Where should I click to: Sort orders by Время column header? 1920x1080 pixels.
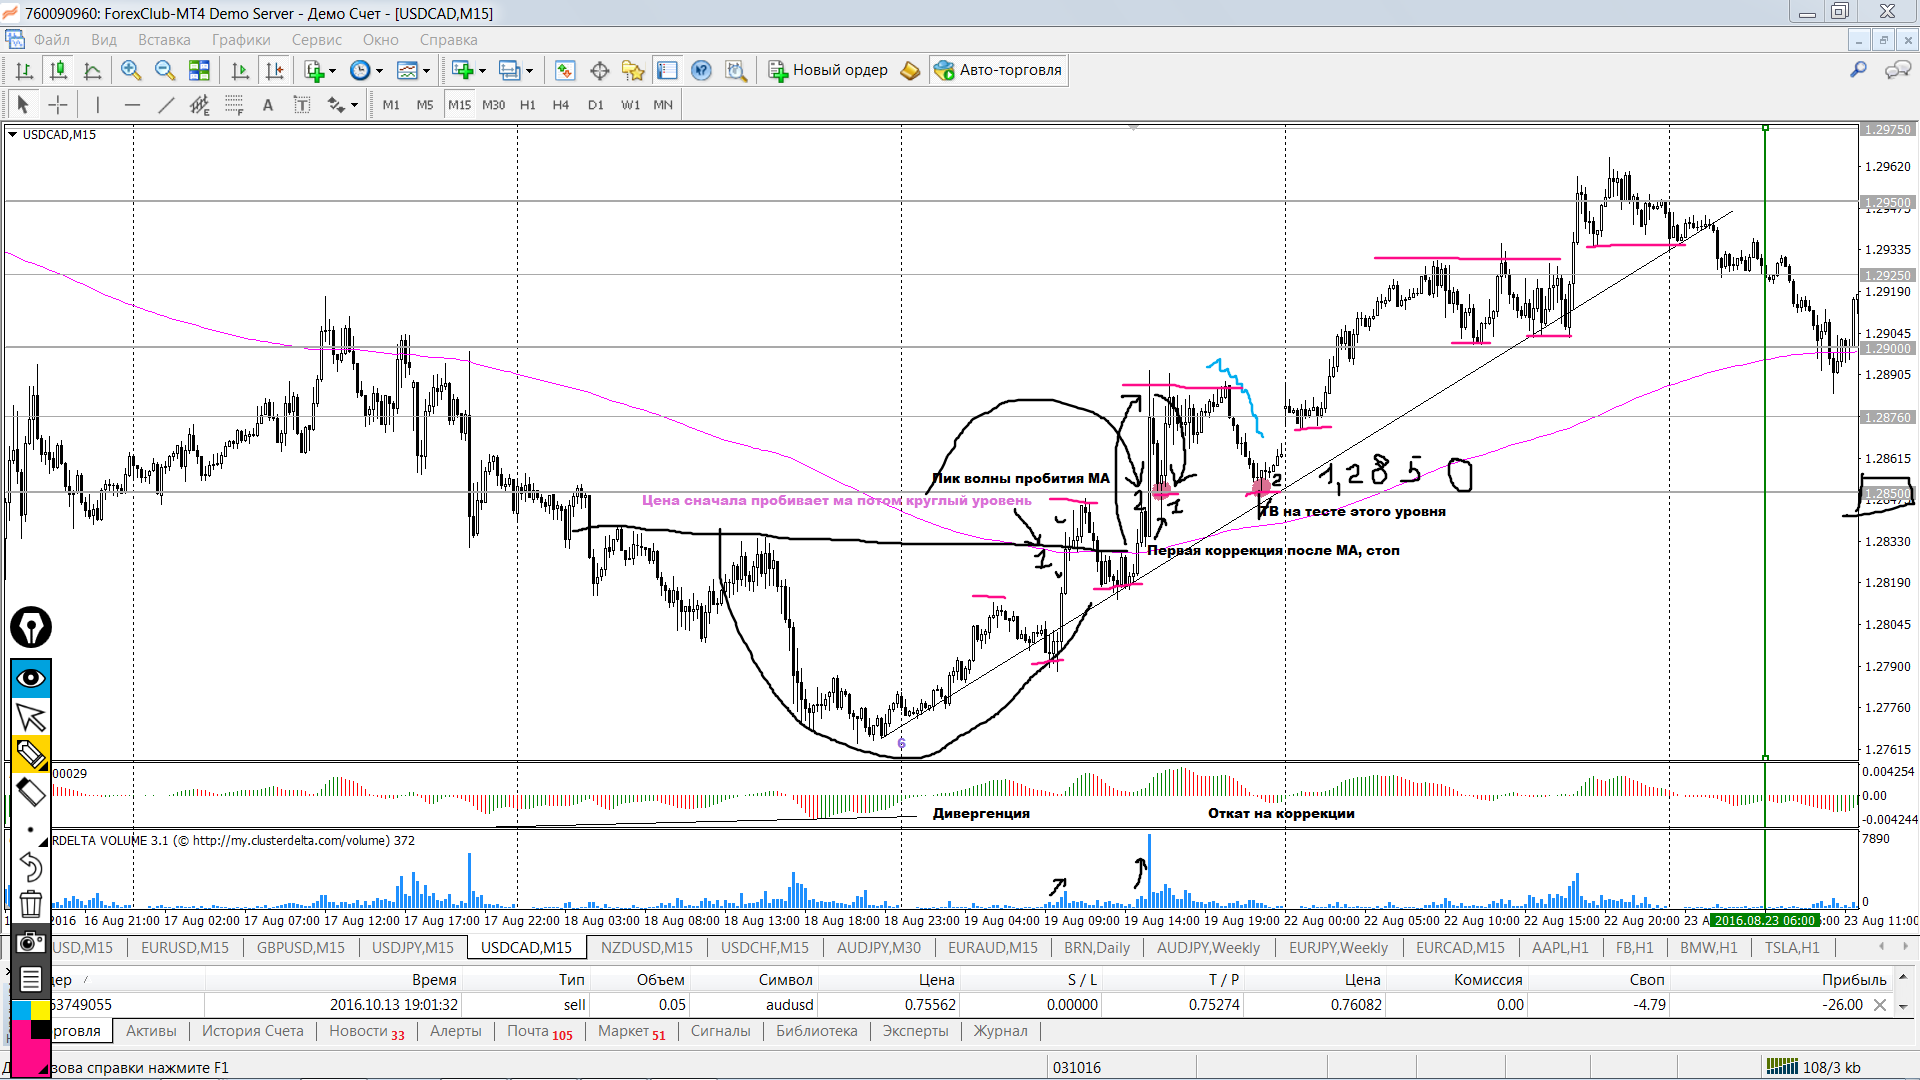434,980
